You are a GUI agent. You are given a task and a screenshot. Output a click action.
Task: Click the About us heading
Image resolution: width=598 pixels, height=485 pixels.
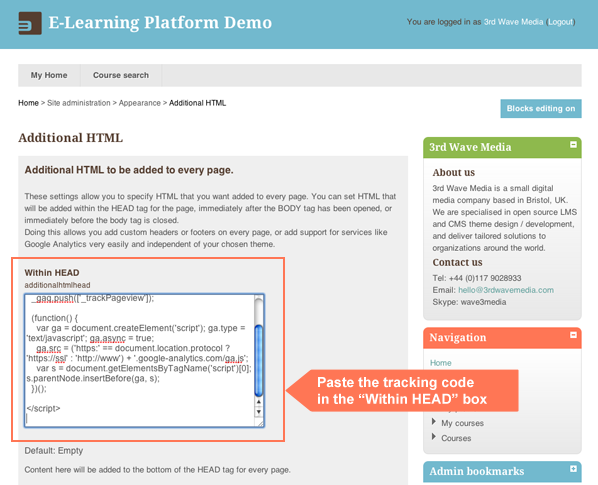tap(453, 172)
